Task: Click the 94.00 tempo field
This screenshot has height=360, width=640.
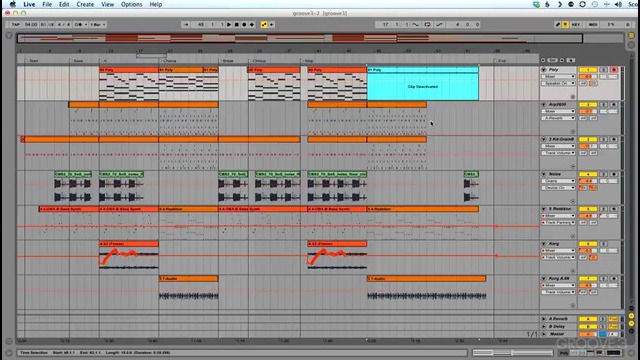Action: tap(31, 24)
